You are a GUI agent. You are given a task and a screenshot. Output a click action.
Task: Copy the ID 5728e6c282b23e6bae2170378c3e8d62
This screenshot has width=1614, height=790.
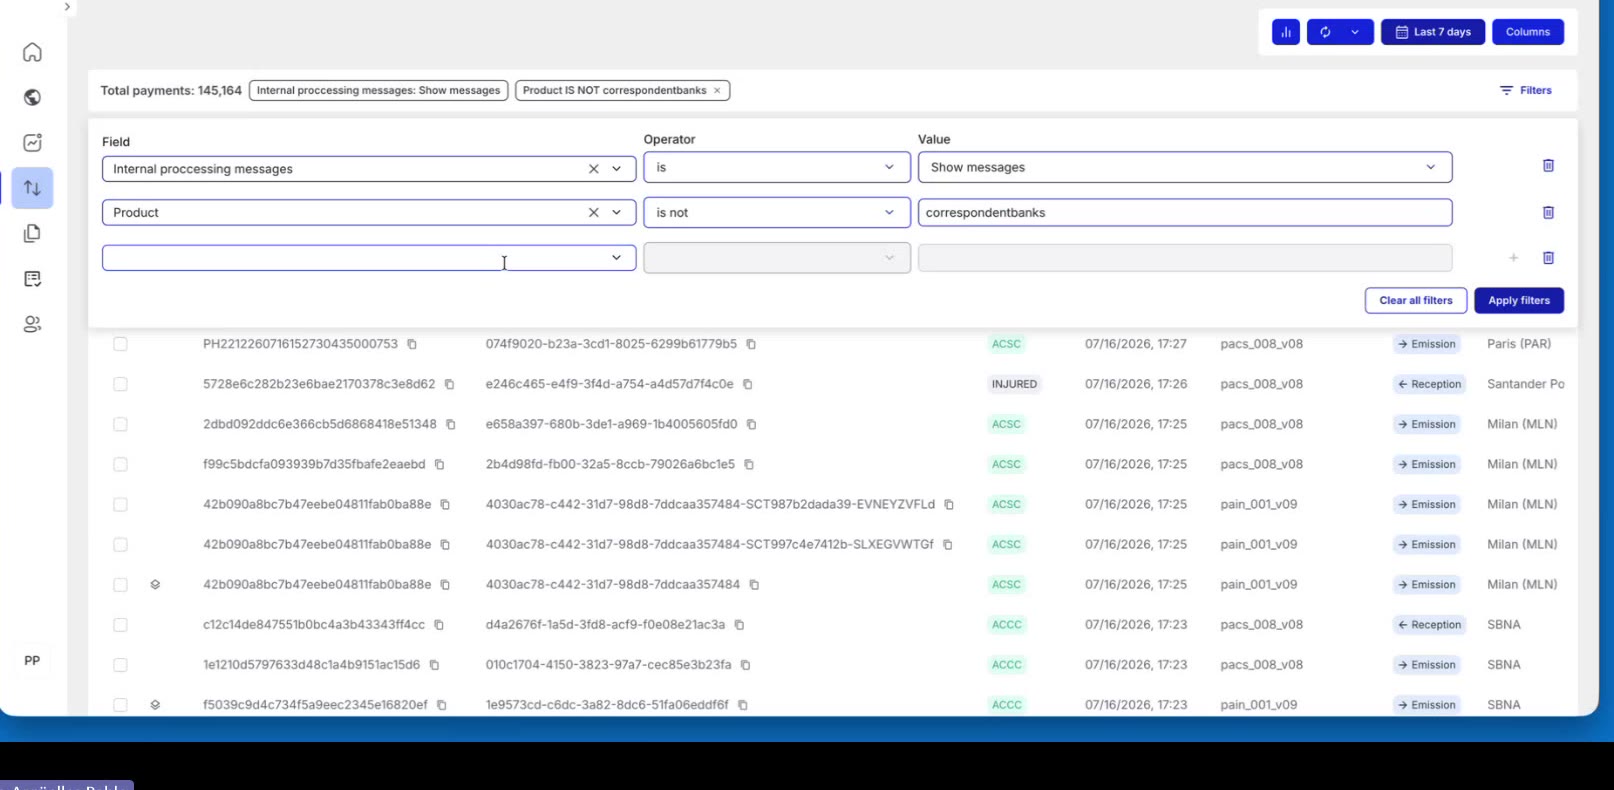pos(449,384)
